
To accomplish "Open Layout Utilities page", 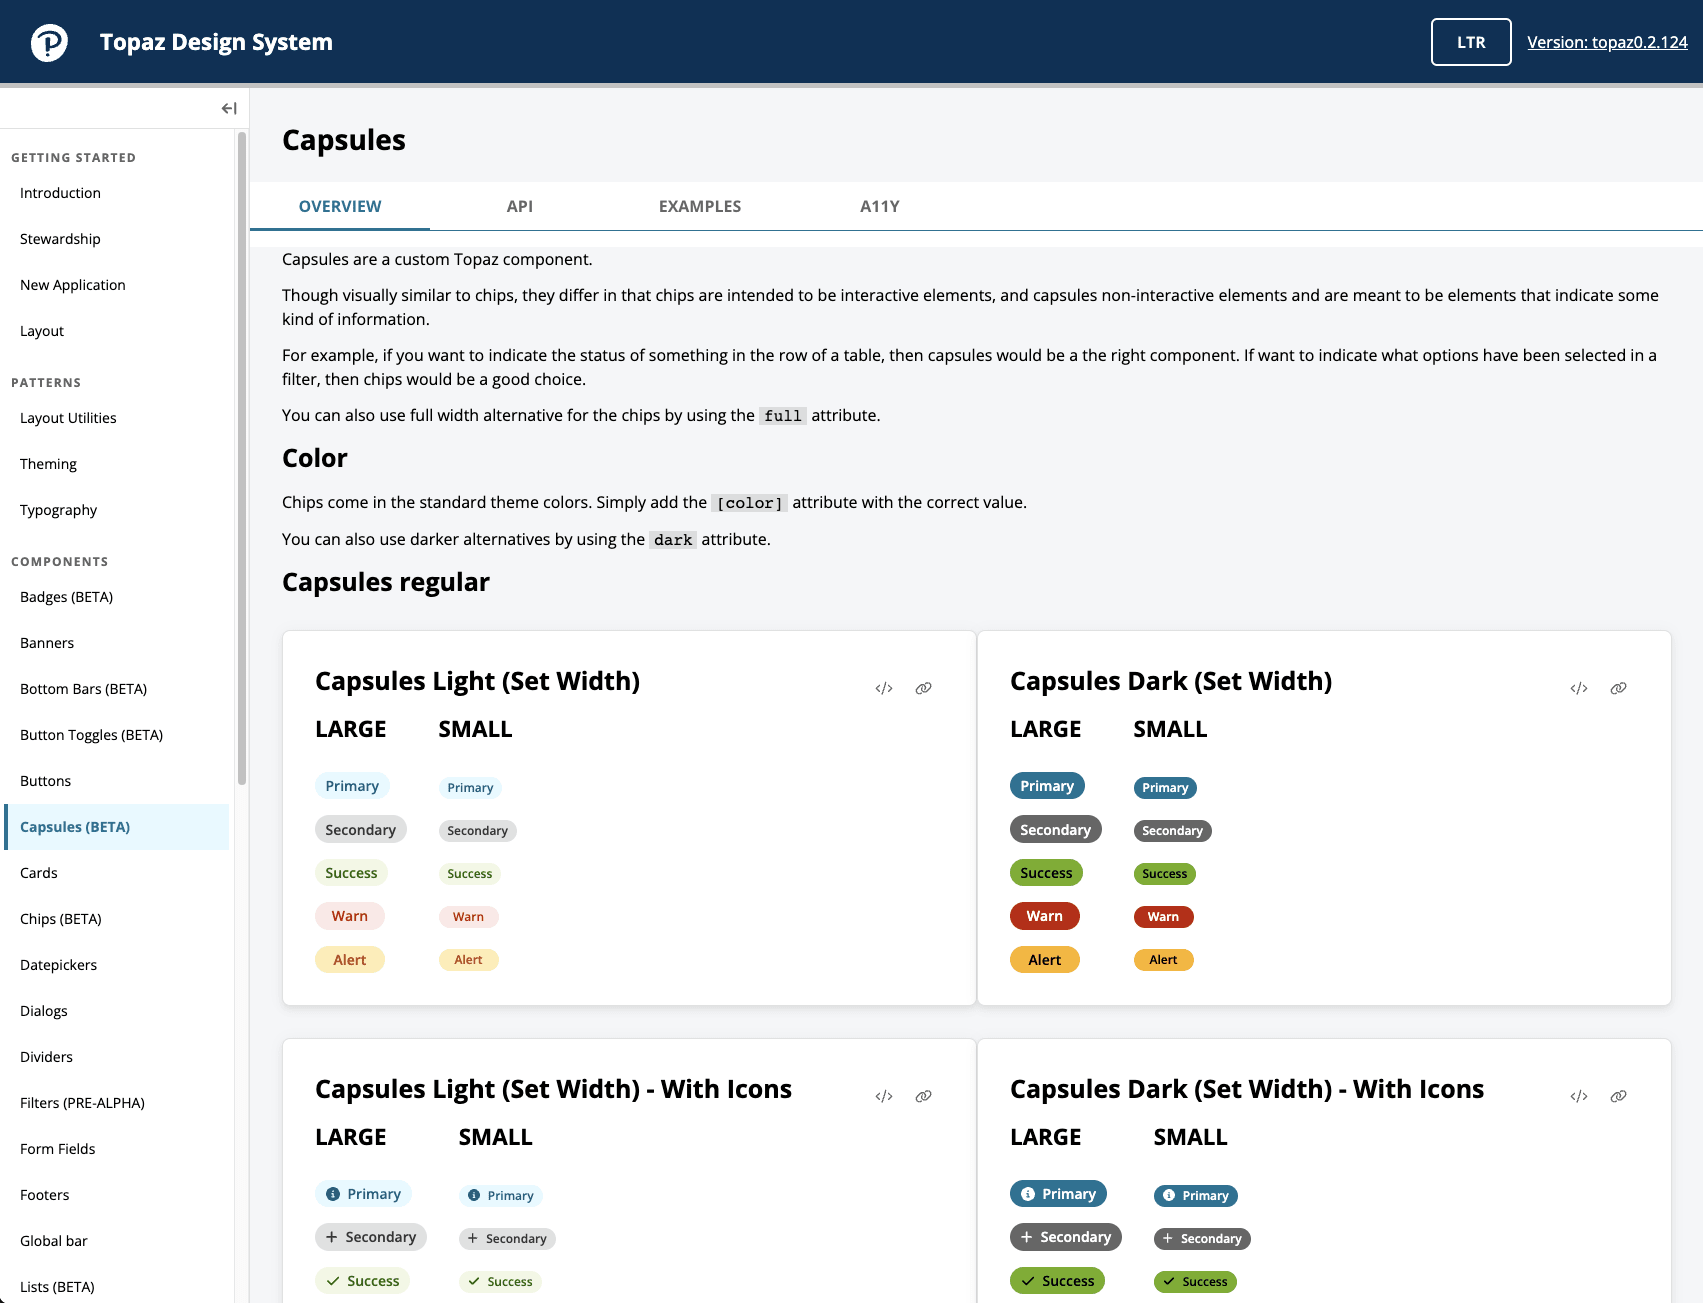I will pos(117,418).
